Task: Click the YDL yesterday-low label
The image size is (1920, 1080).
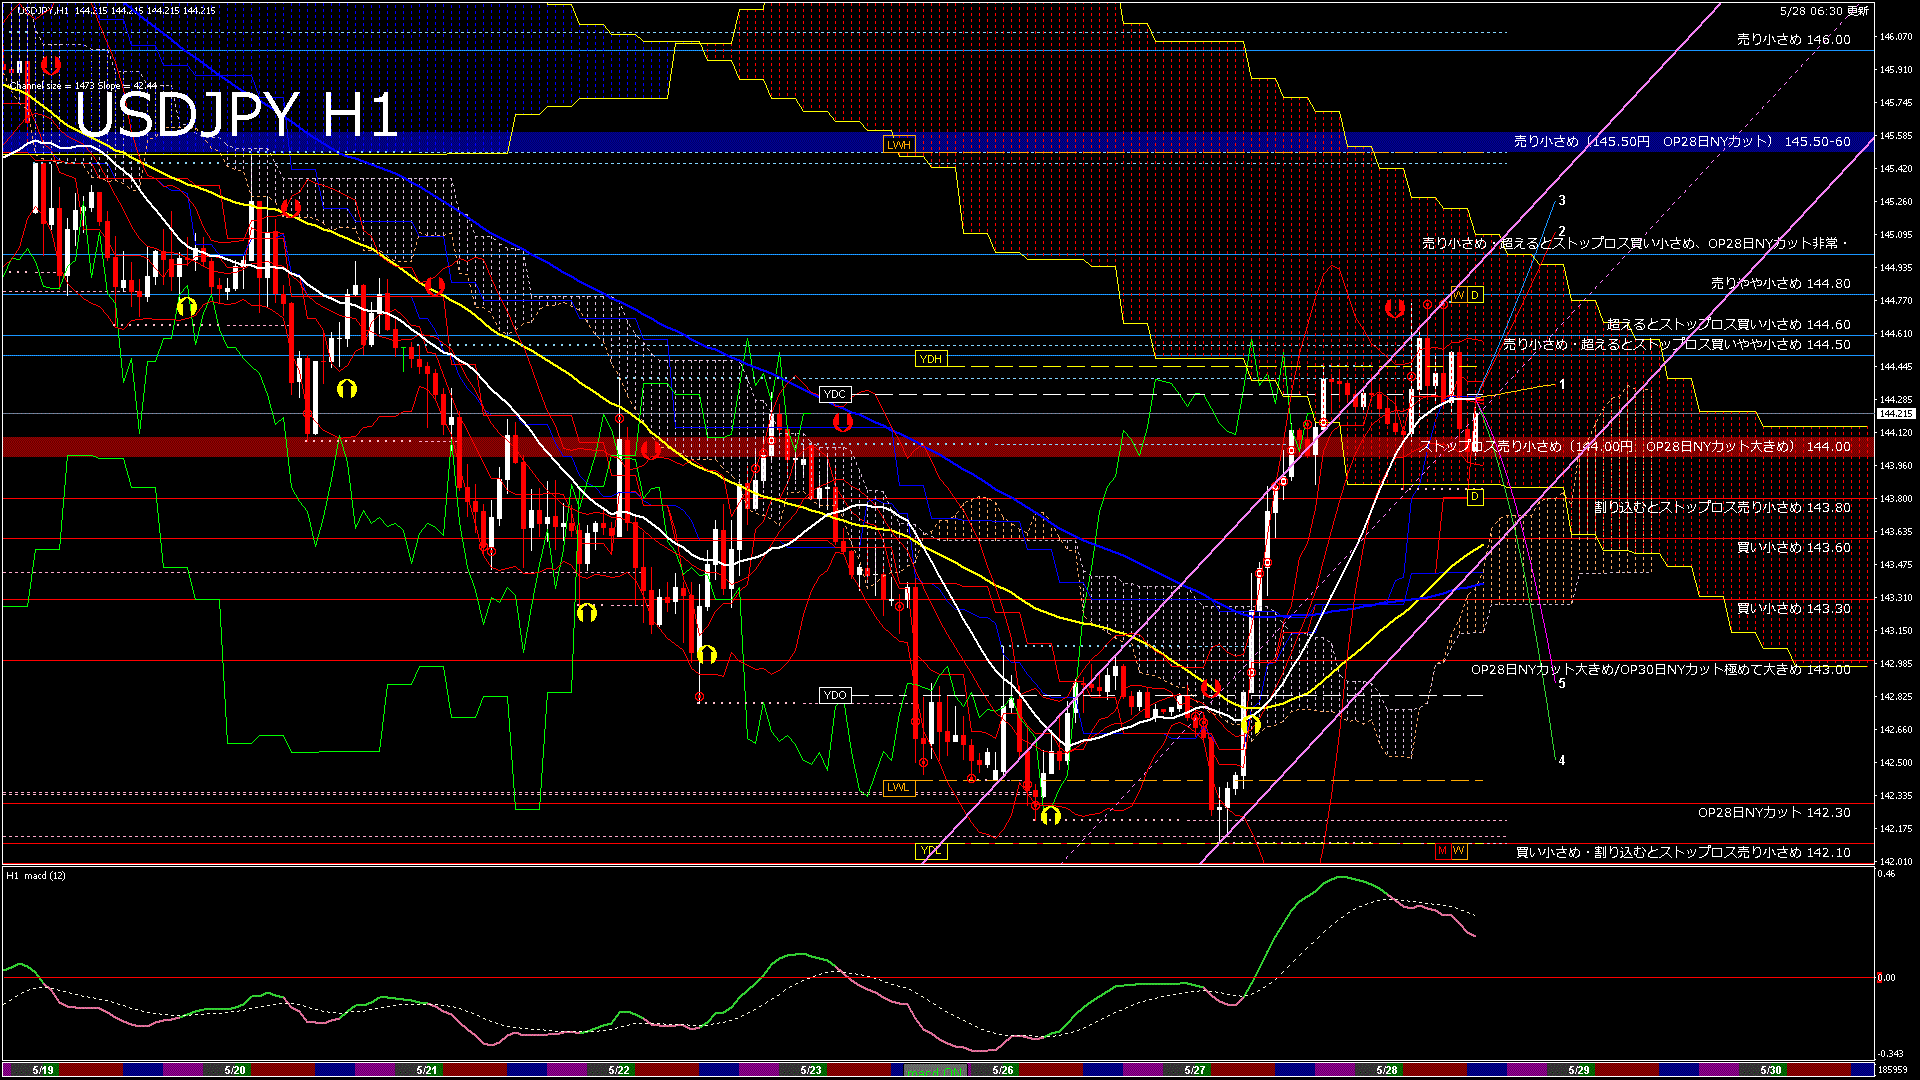Action: [931, 851]
